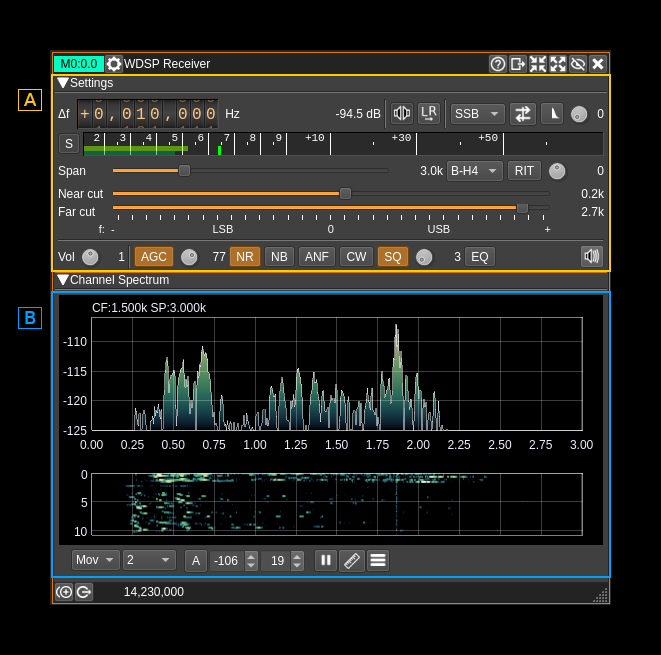Shrink the WDSP Receiver window
Screen dimensions: 661x655
538,64
